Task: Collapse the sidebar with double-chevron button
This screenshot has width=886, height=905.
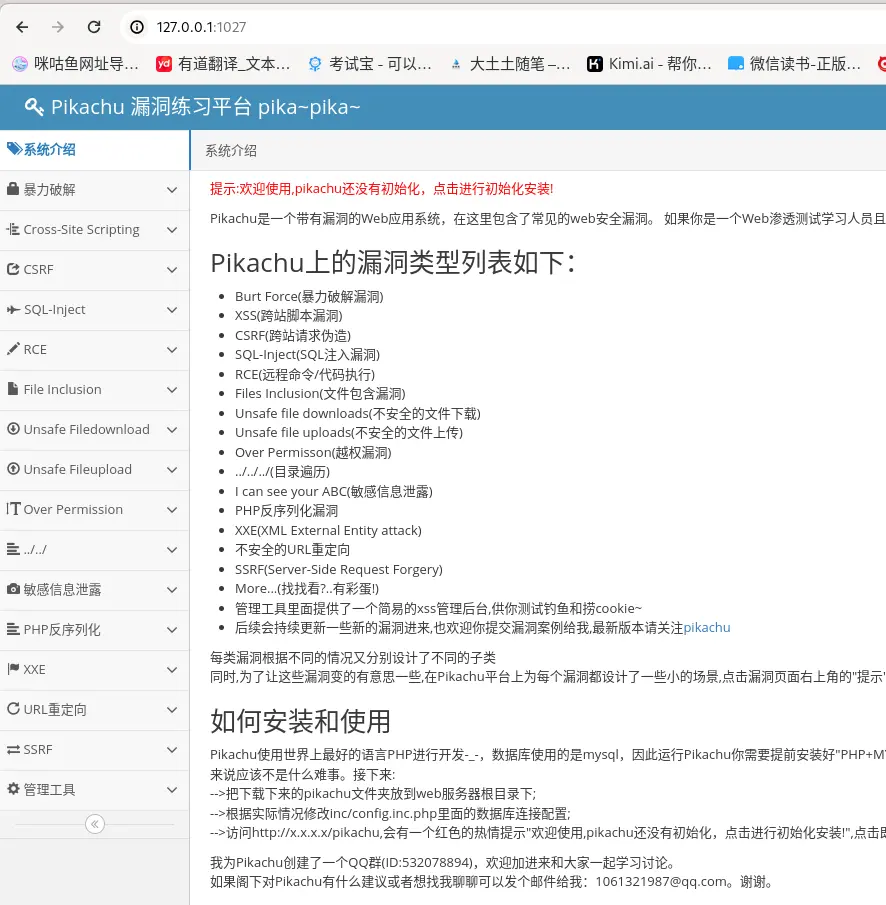Action: (95, 824)
